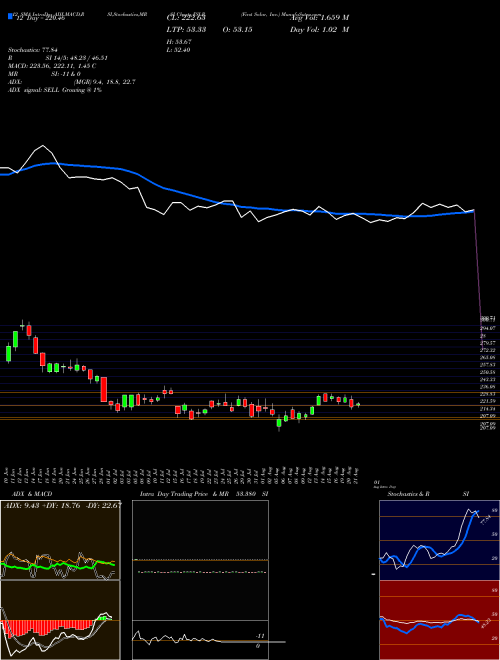Click the peak of the white price line
This screenshot has width=500, height=660.
click(42, 146)
